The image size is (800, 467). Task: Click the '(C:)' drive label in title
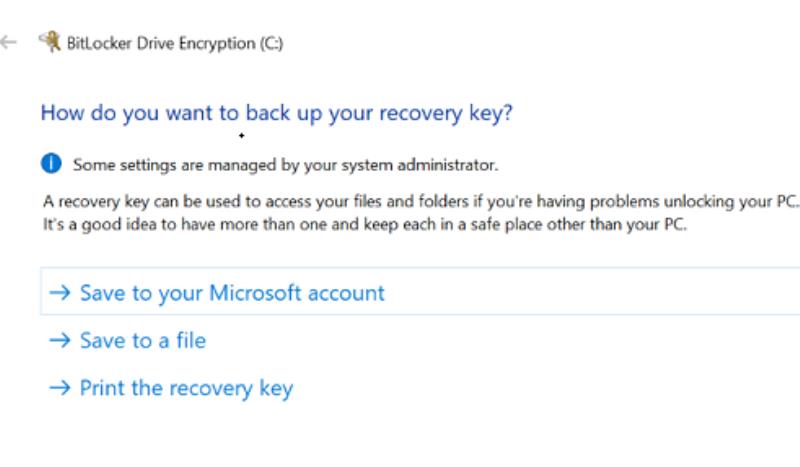271,43
